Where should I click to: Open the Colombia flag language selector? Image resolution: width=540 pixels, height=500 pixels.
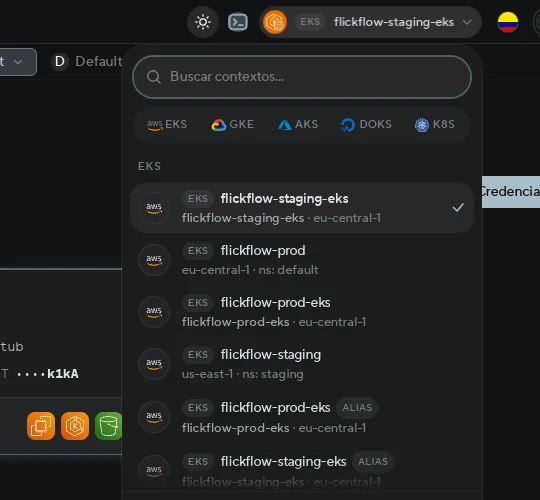508,22
